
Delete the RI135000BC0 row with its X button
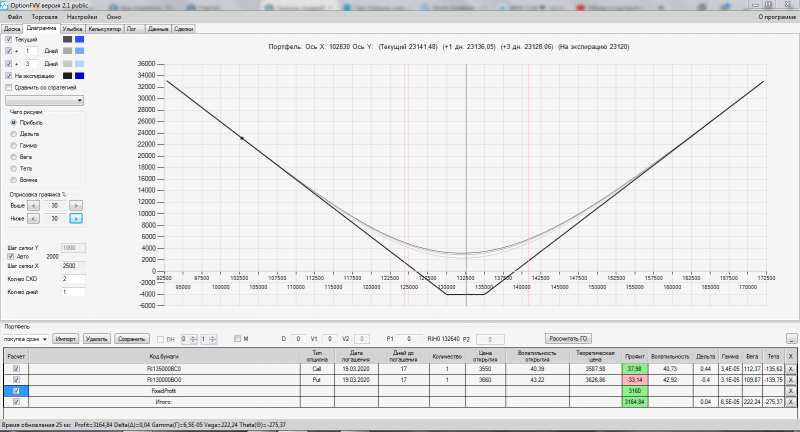point(791,368)
